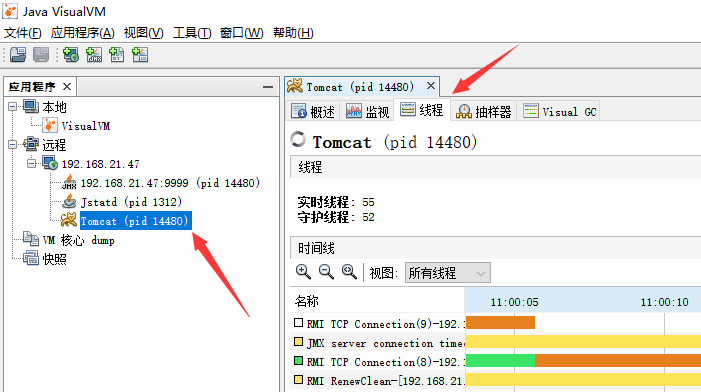Image resolution: width=701 pixels, height=392 pixels.
Task: Click the green segment of RMI TCP Connection(8)
Action: (x=500, y=361)
